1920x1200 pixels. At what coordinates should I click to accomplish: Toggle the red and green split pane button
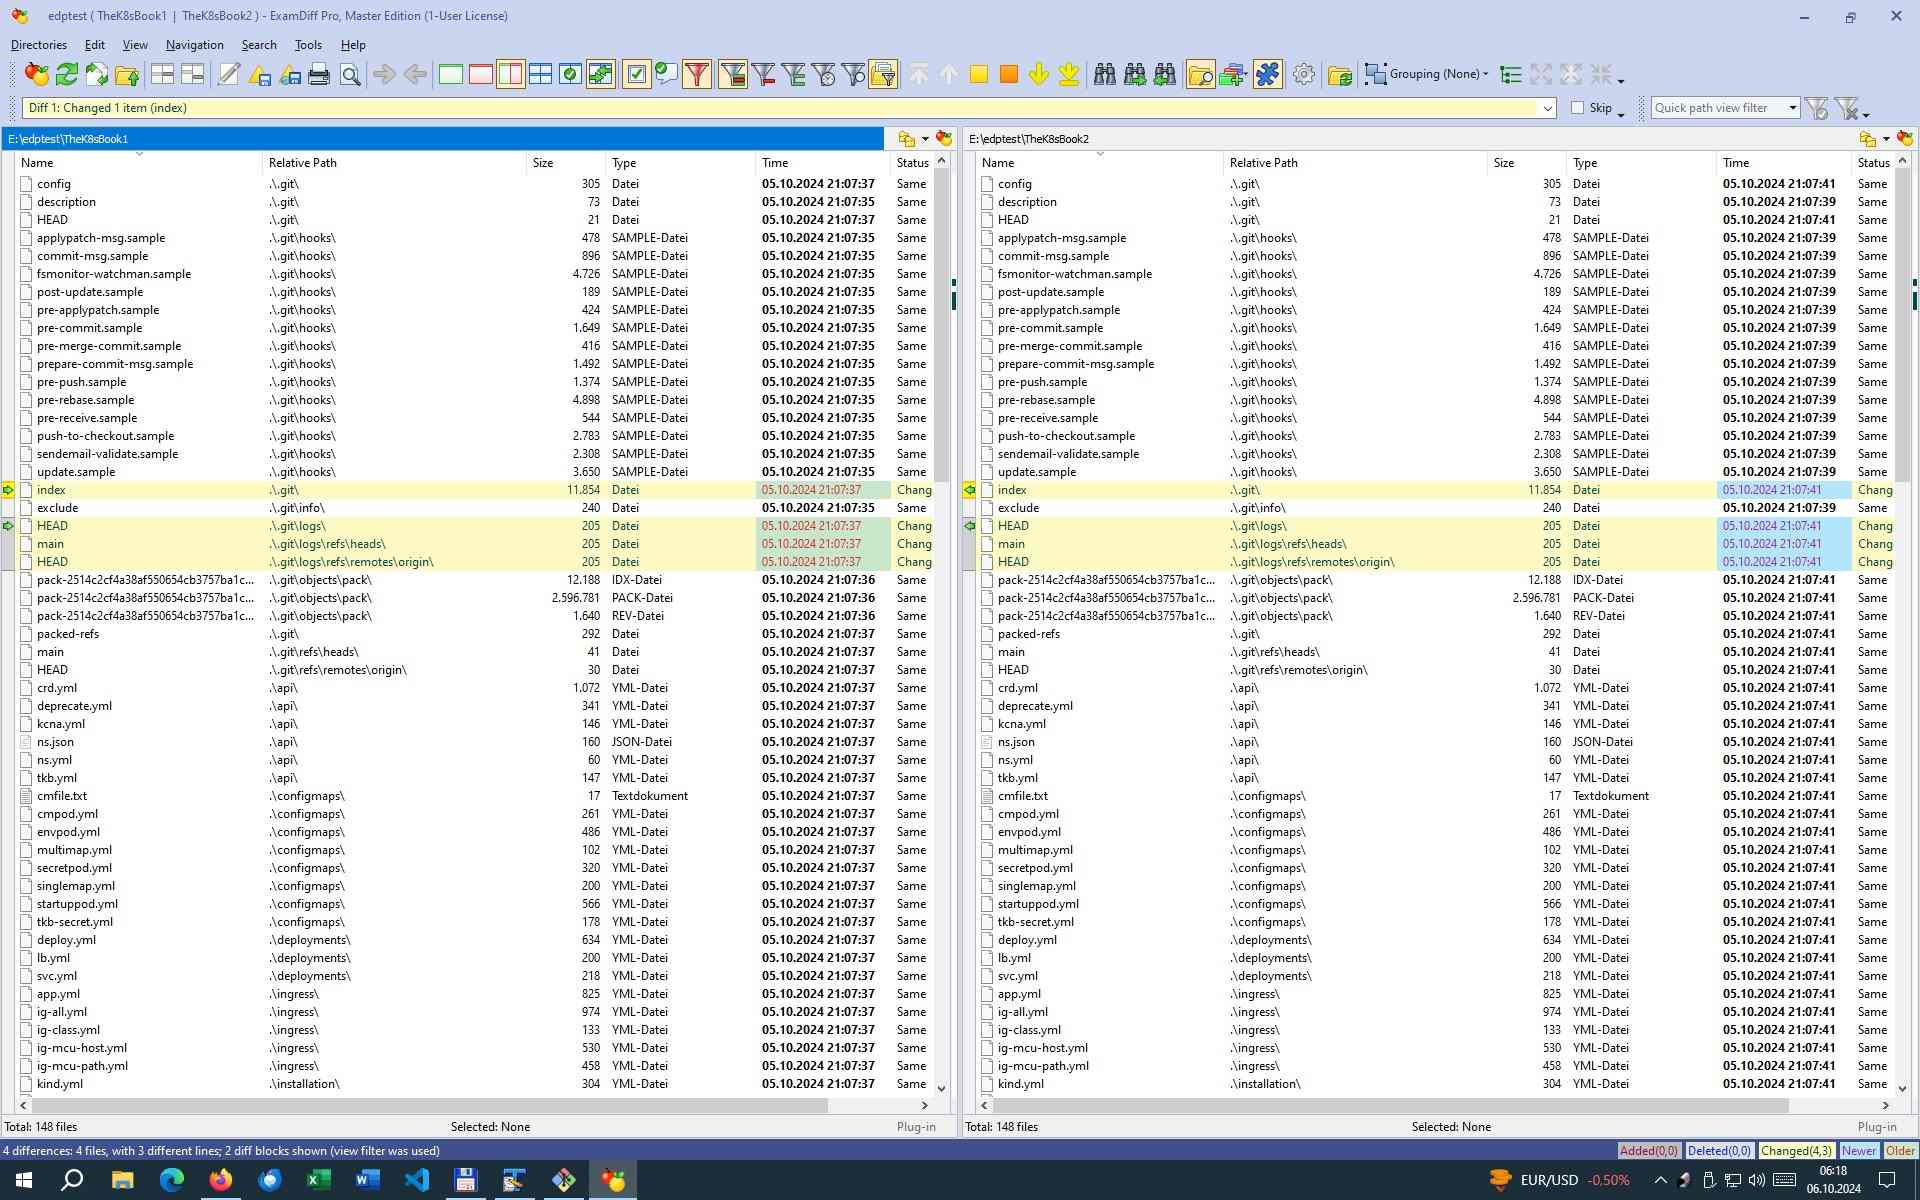pos(510,74)
